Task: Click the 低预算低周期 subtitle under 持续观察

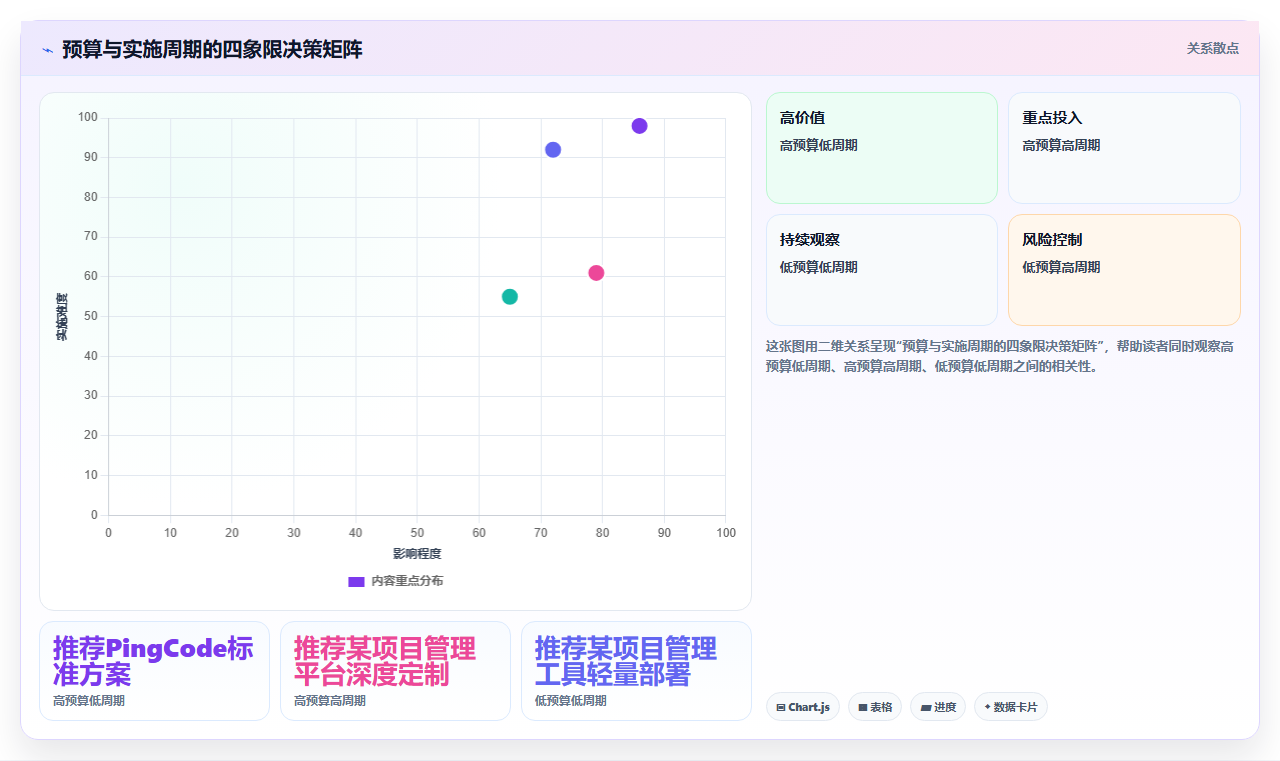Action: point(818,268)
